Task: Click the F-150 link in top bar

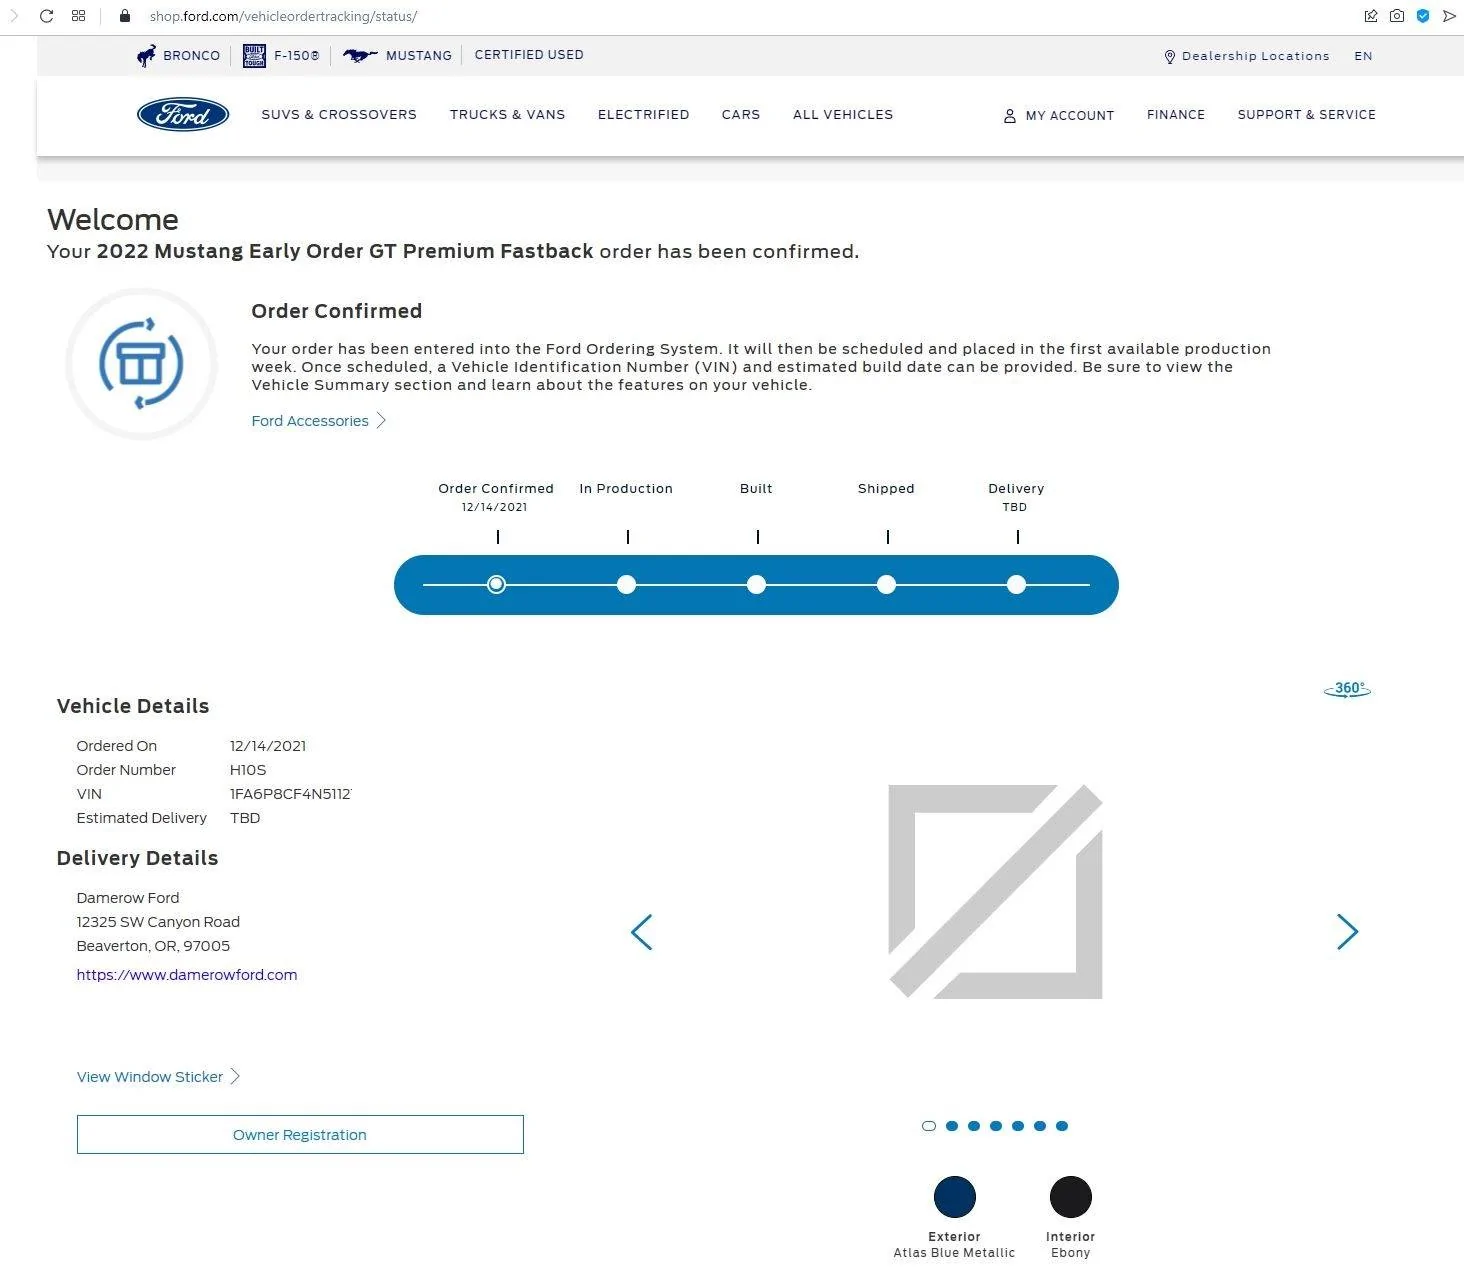Action: (297, 56)
